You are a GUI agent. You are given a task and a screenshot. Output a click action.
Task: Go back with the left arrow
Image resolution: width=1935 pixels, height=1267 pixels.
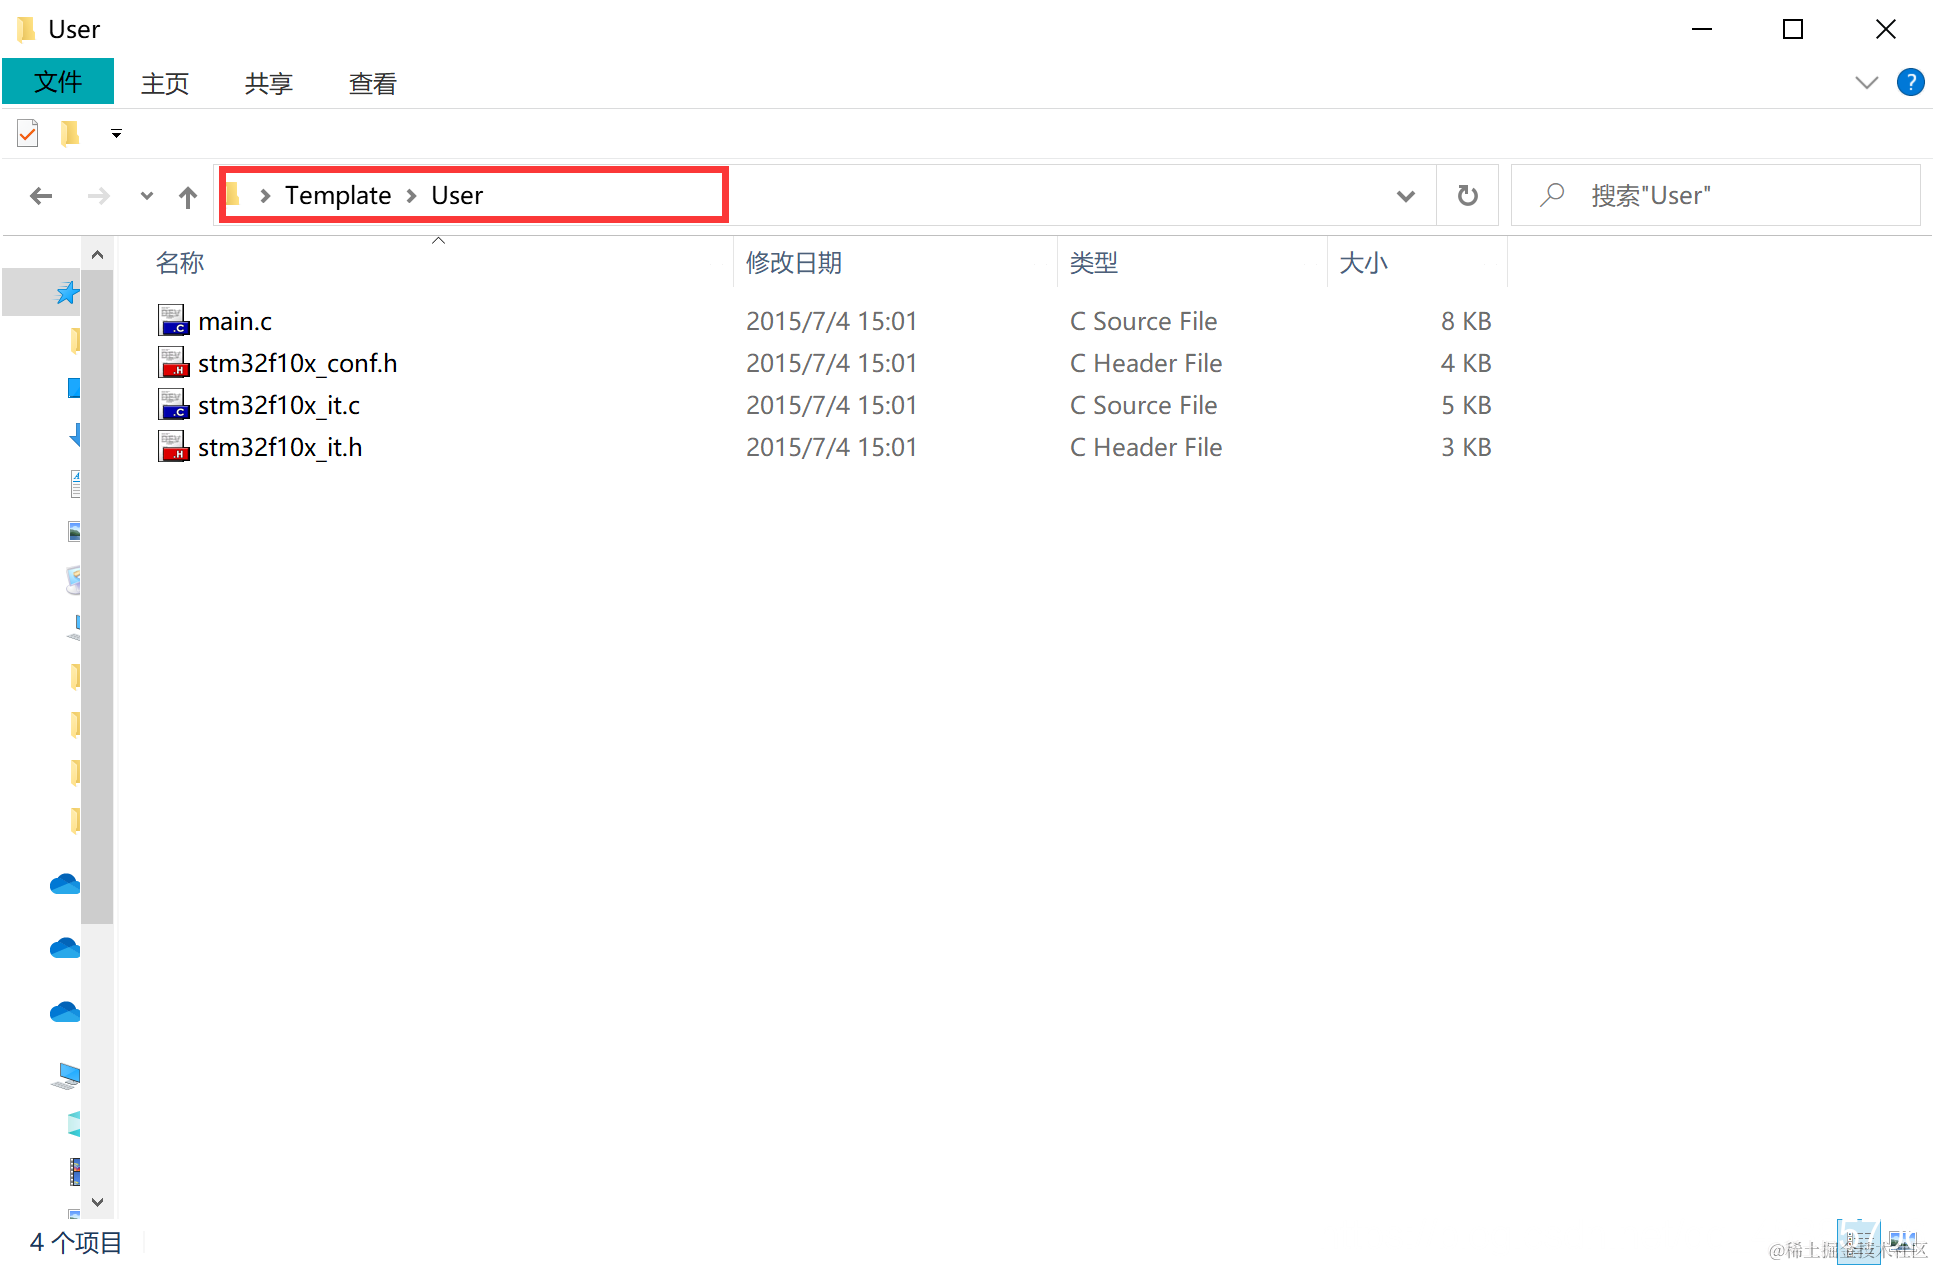pos(41,196)
